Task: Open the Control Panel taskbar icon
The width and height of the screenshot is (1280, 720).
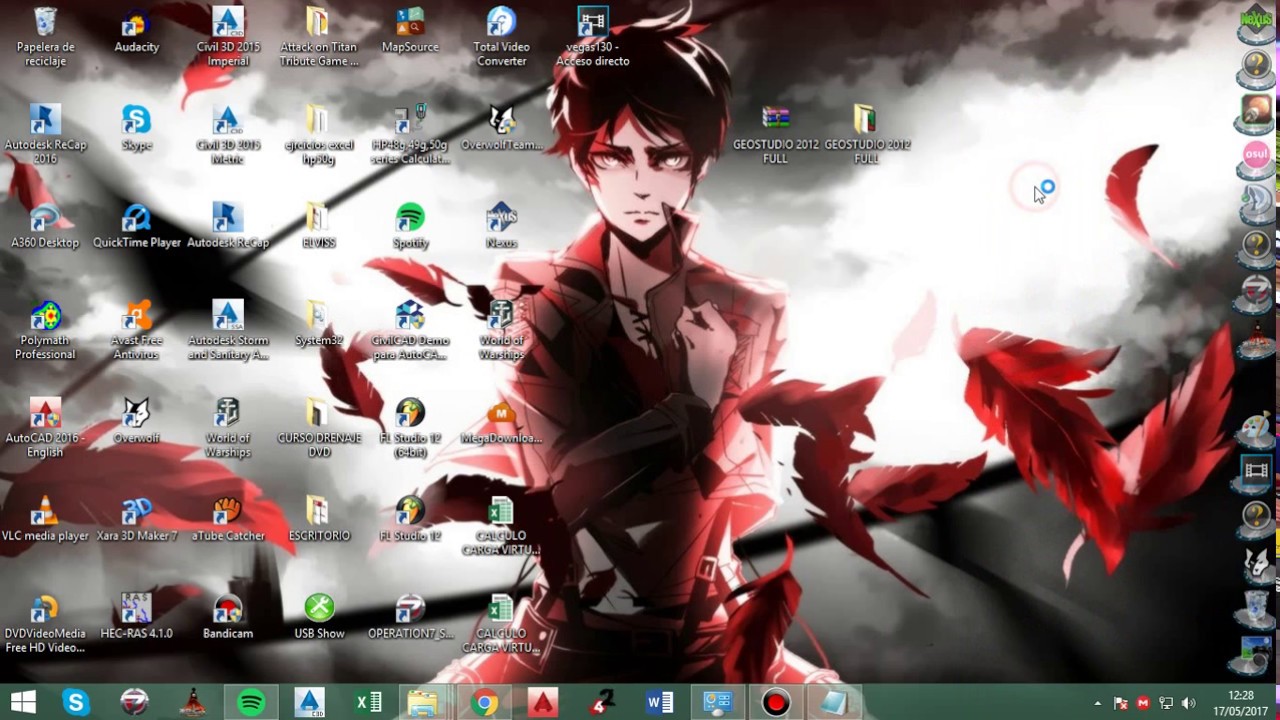Action: pos(718,702)
